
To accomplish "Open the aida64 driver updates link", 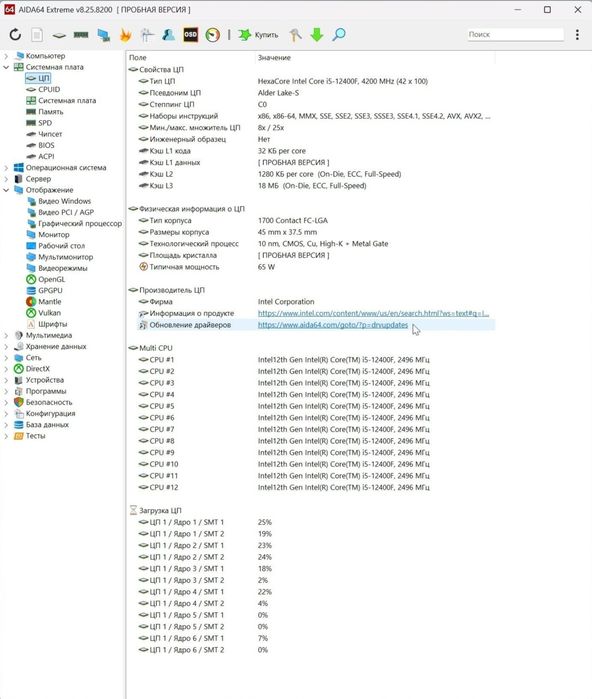I will point(333,325).
